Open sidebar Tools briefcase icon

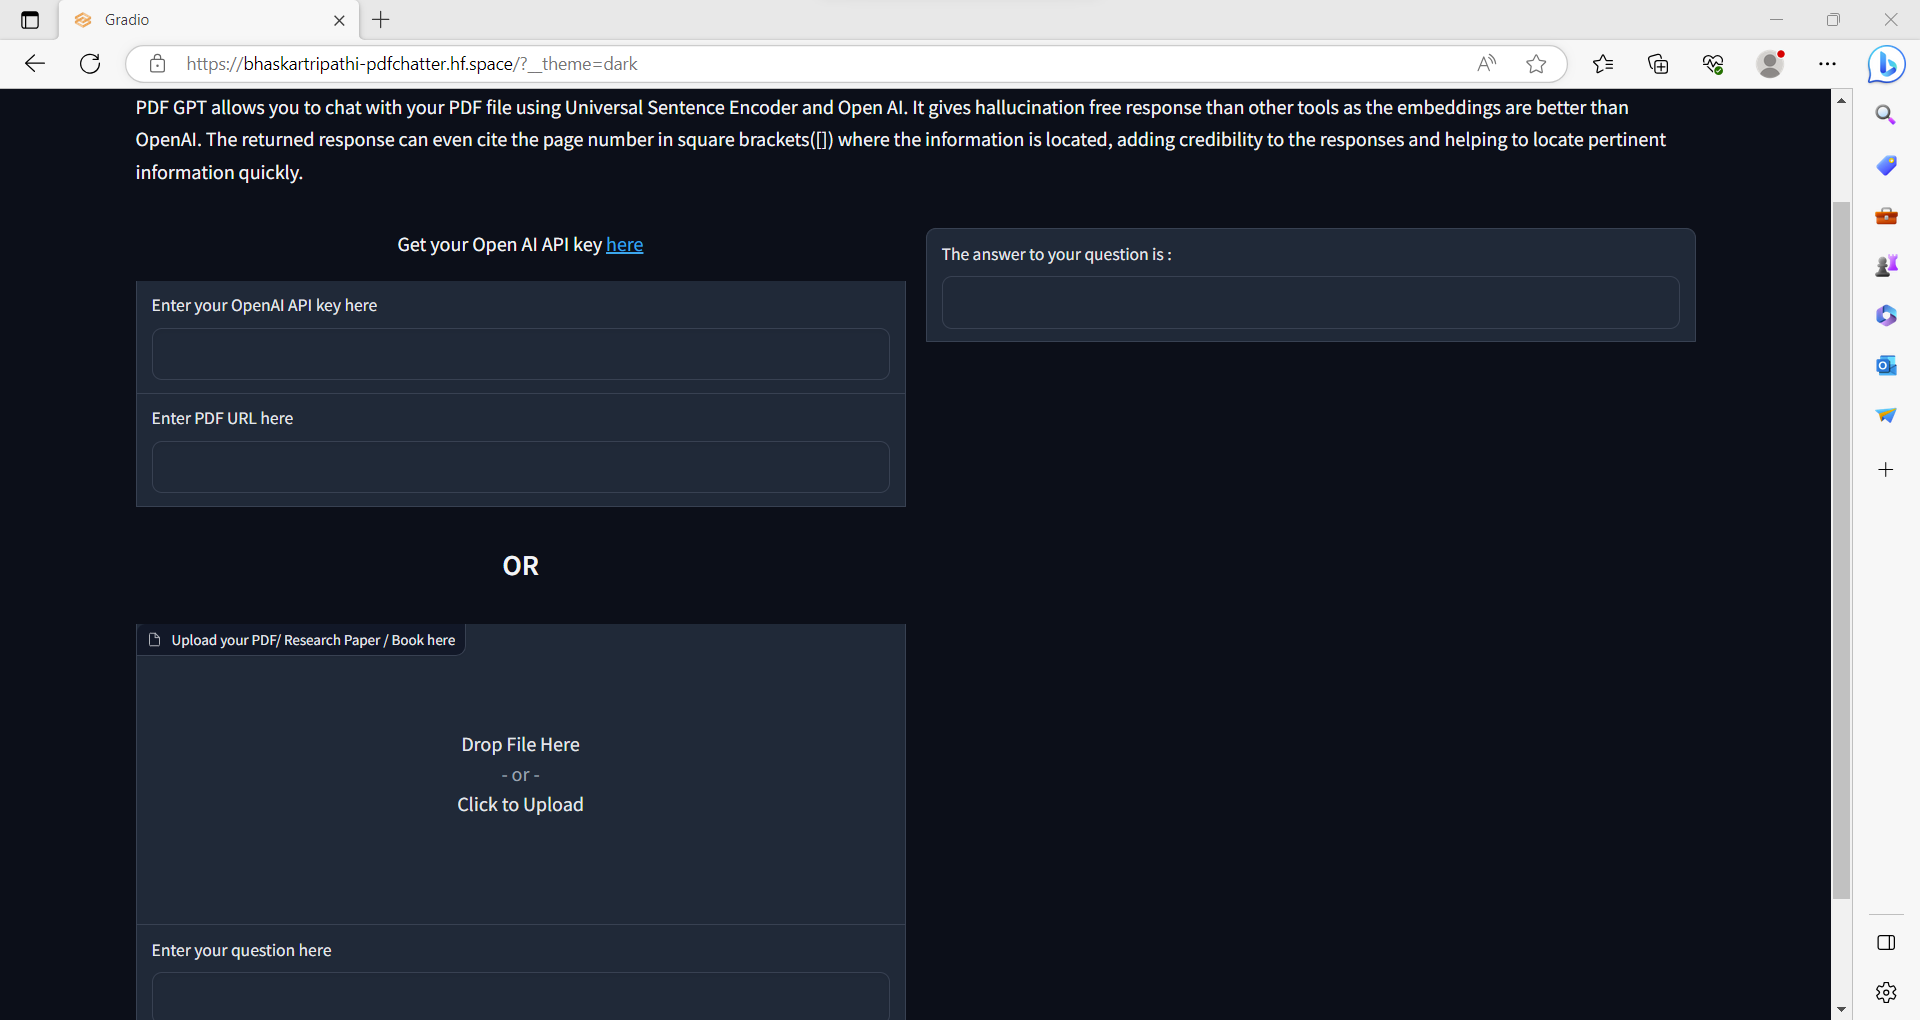tap(1886, 215)
